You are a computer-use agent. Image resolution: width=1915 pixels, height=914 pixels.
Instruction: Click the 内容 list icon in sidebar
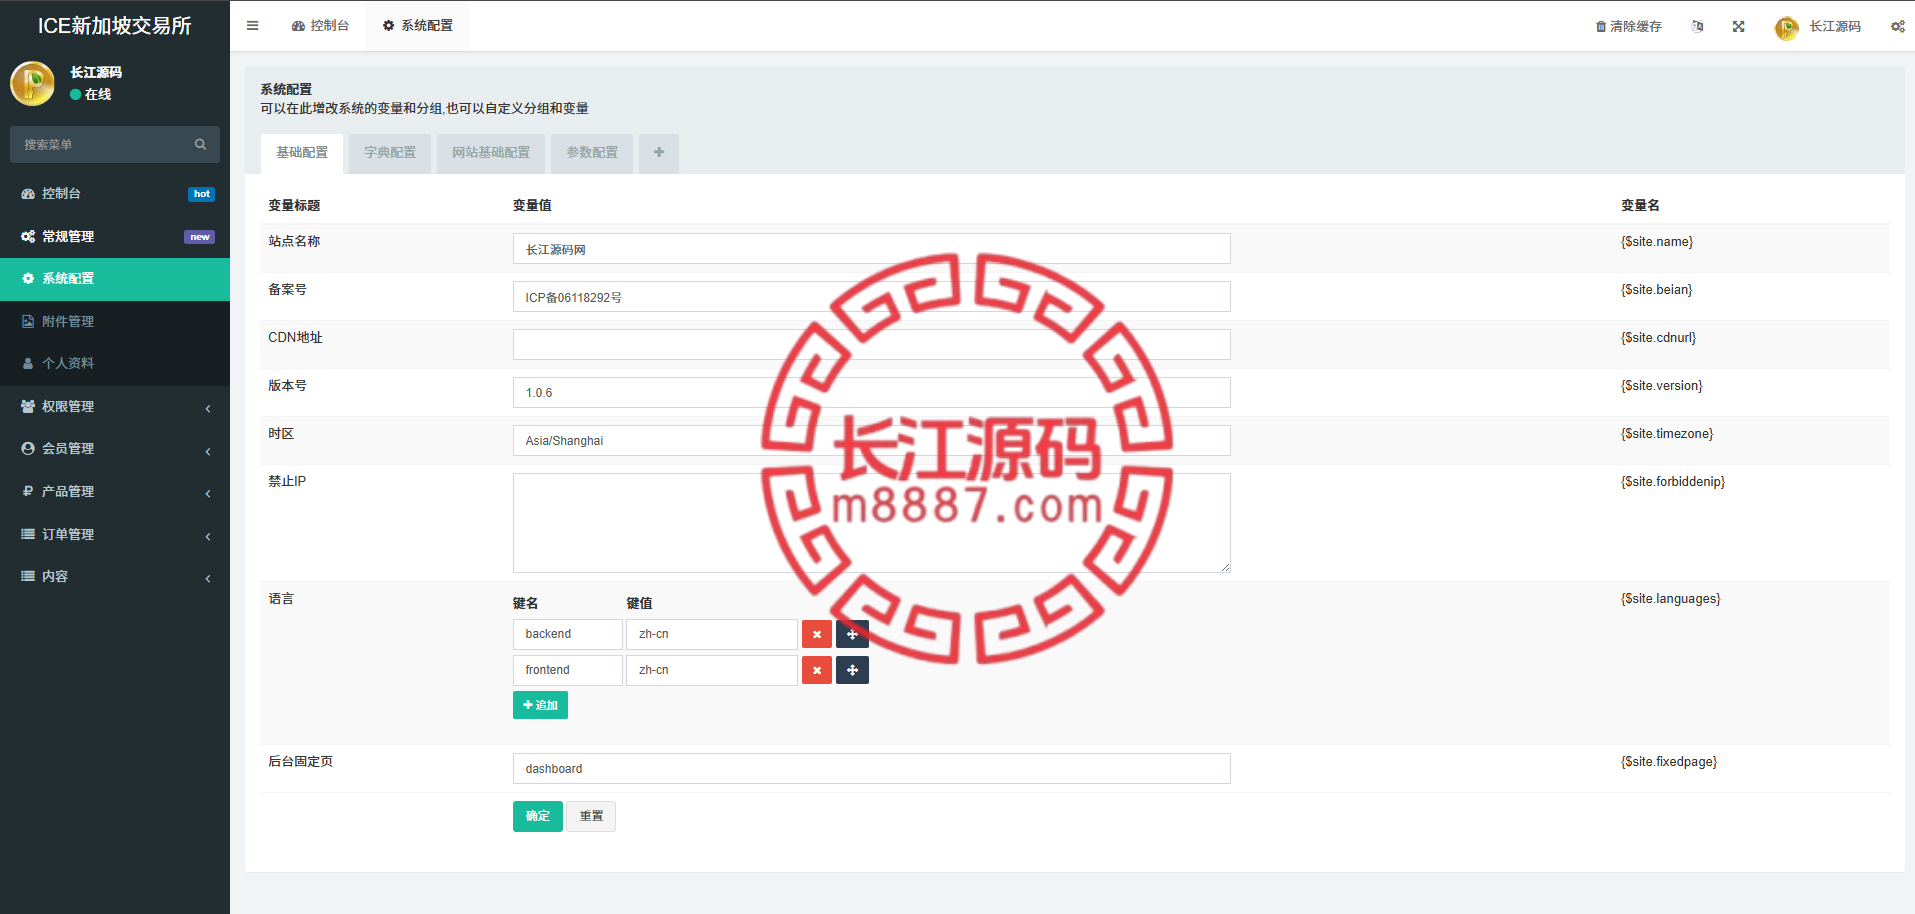point(28,577)
